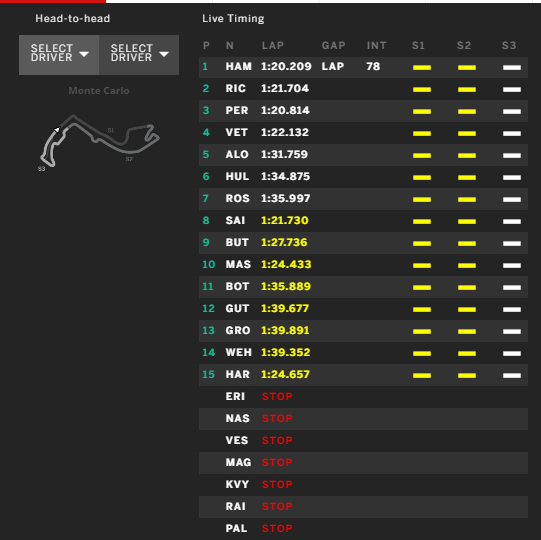Click SAI's yellow lap time 1:21.730
The width and height of the screenshot is (541, 540).
285,220
